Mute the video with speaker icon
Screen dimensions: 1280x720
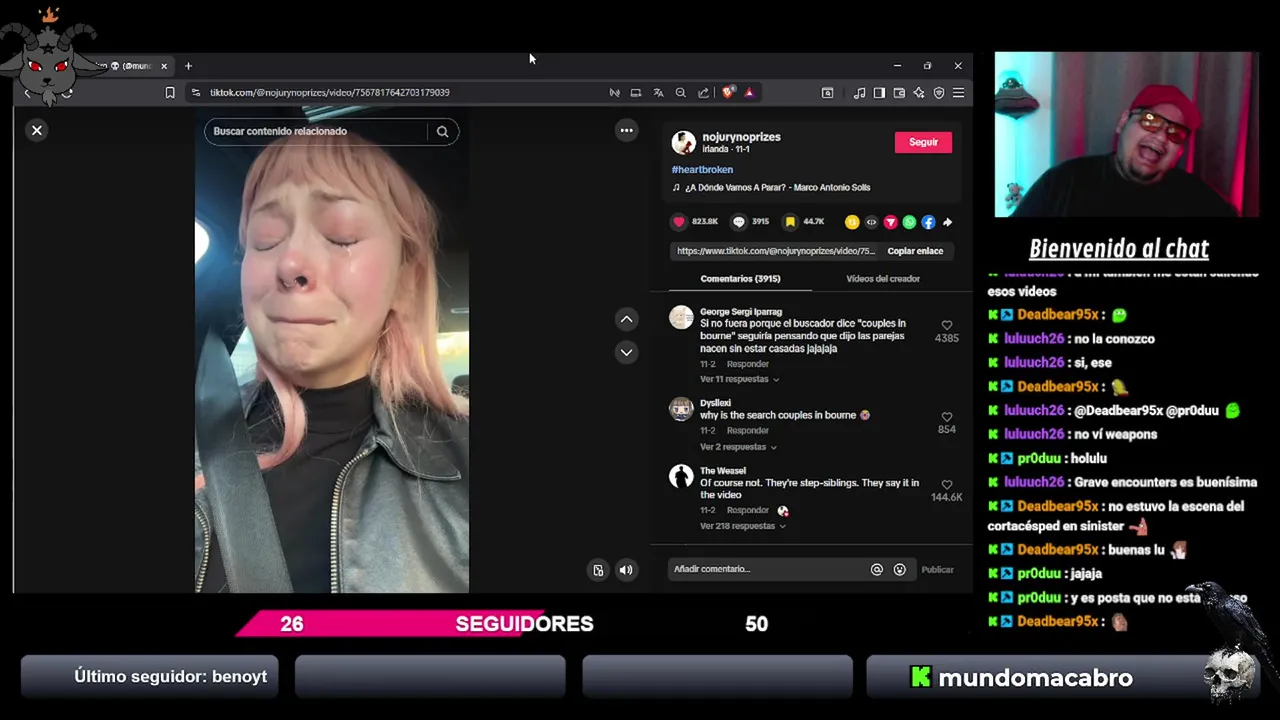(626, 570)
